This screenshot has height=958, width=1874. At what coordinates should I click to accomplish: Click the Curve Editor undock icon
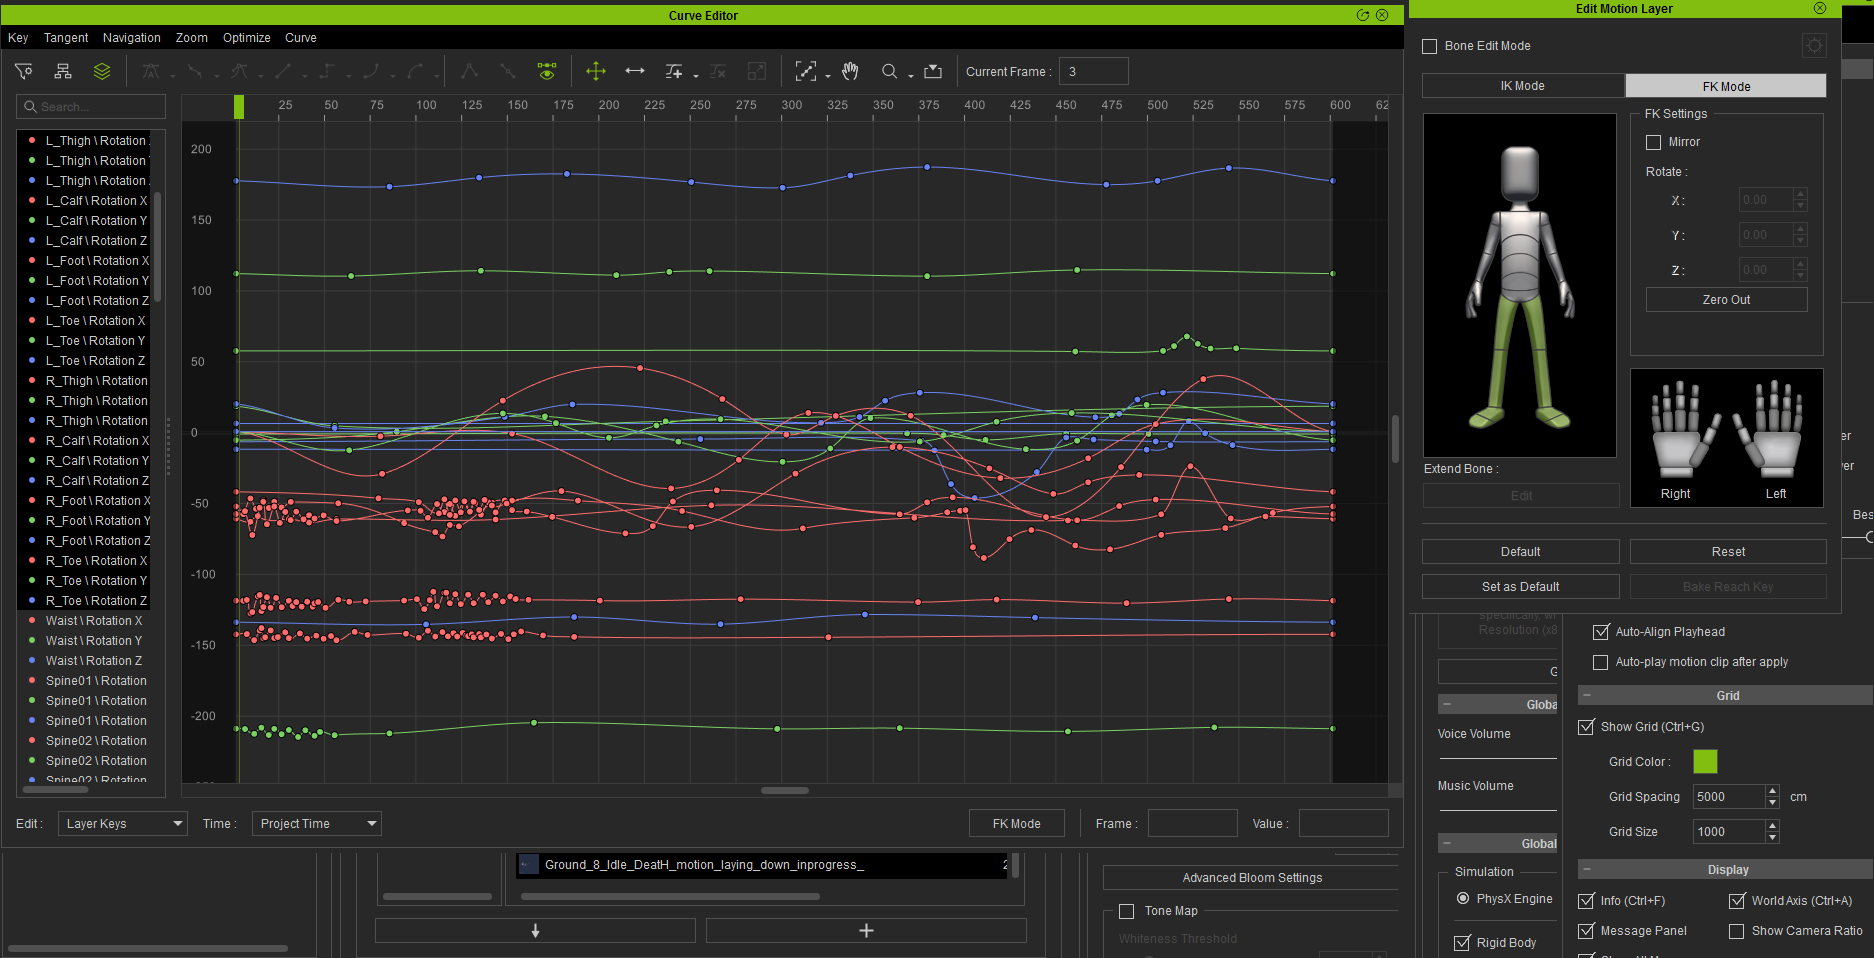(1362, 15)
